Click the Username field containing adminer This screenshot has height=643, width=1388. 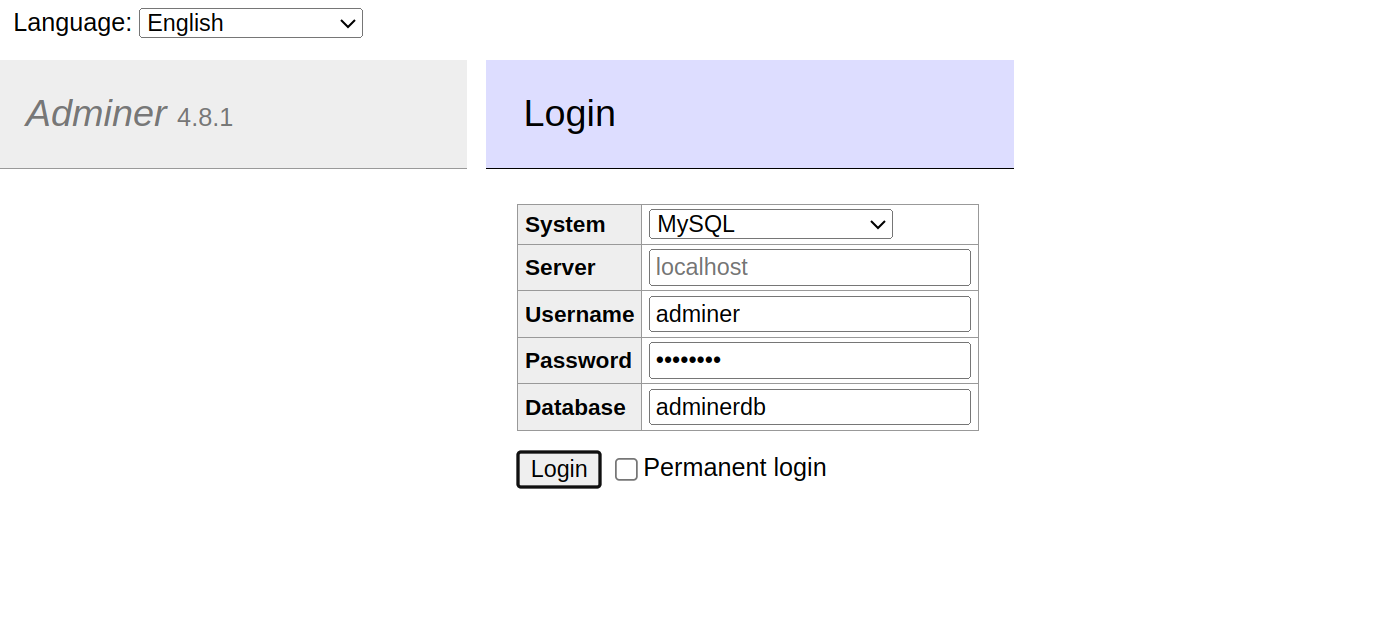(809, 314)
